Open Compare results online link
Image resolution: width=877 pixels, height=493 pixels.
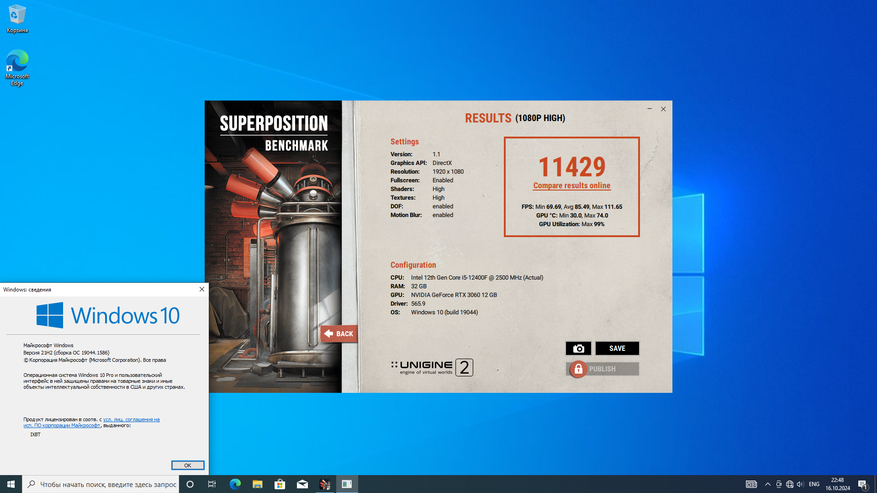[572, 185]
